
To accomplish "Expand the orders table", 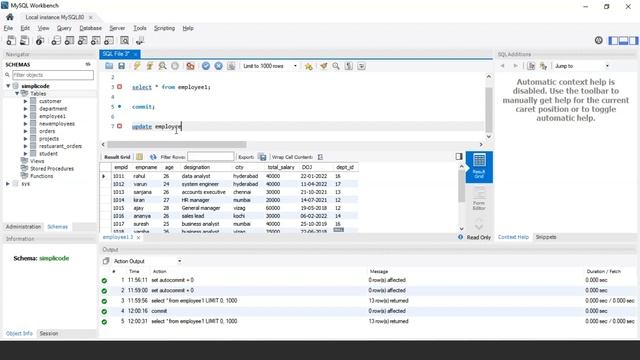I will point(25,131).
